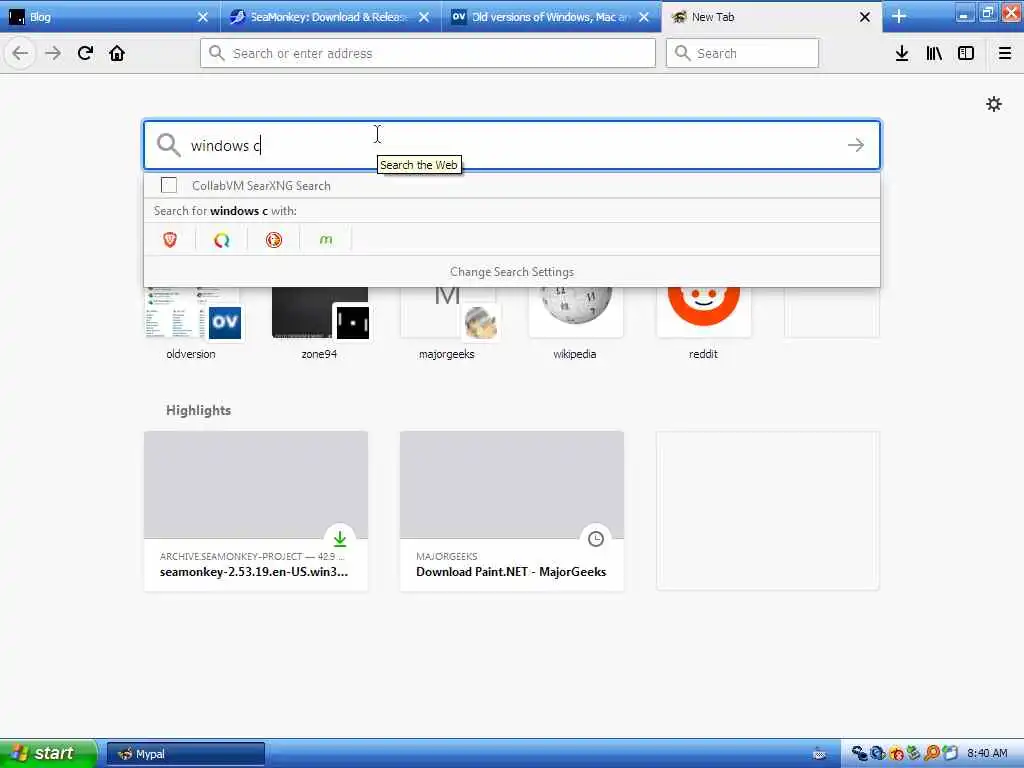
Task: Click the orange magnifier tray icon
Action: click(932, 754)
